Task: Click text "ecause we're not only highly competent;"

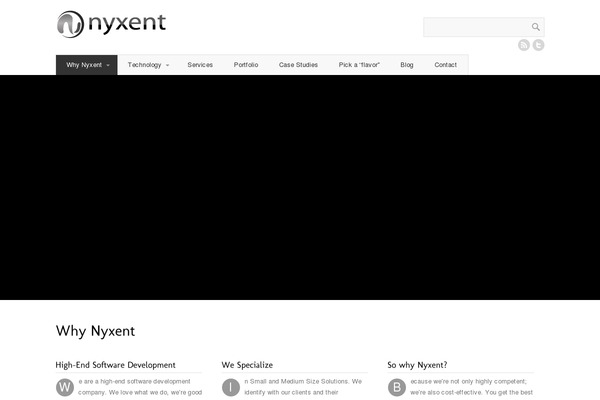Action: point(469,381)
